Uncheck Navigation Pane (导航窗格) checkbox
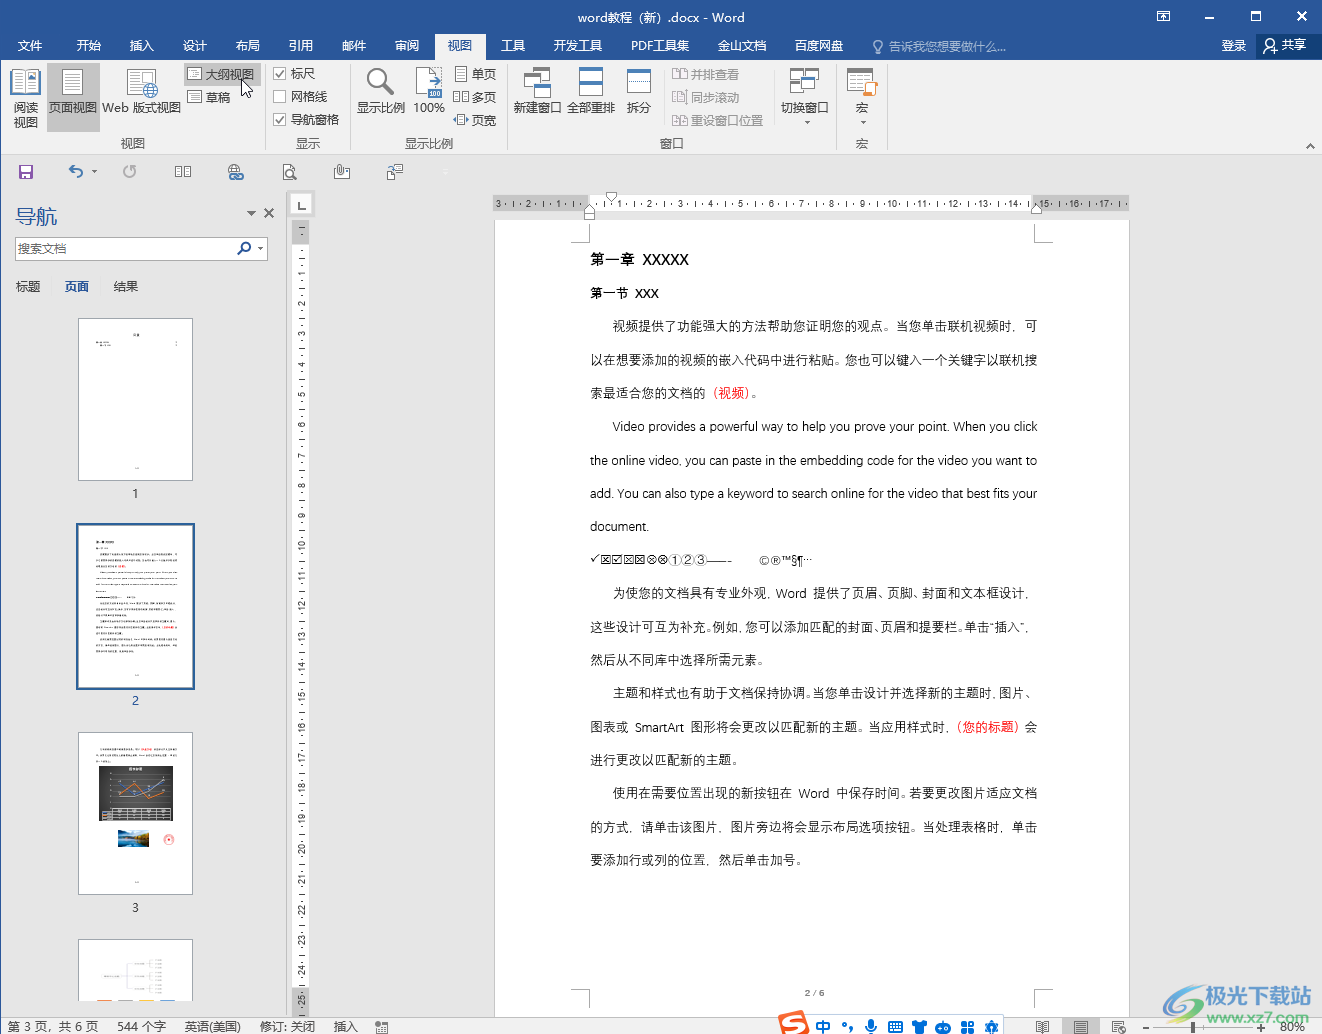The width and height of the screenshot is (1322, 1034). (280, 120)
